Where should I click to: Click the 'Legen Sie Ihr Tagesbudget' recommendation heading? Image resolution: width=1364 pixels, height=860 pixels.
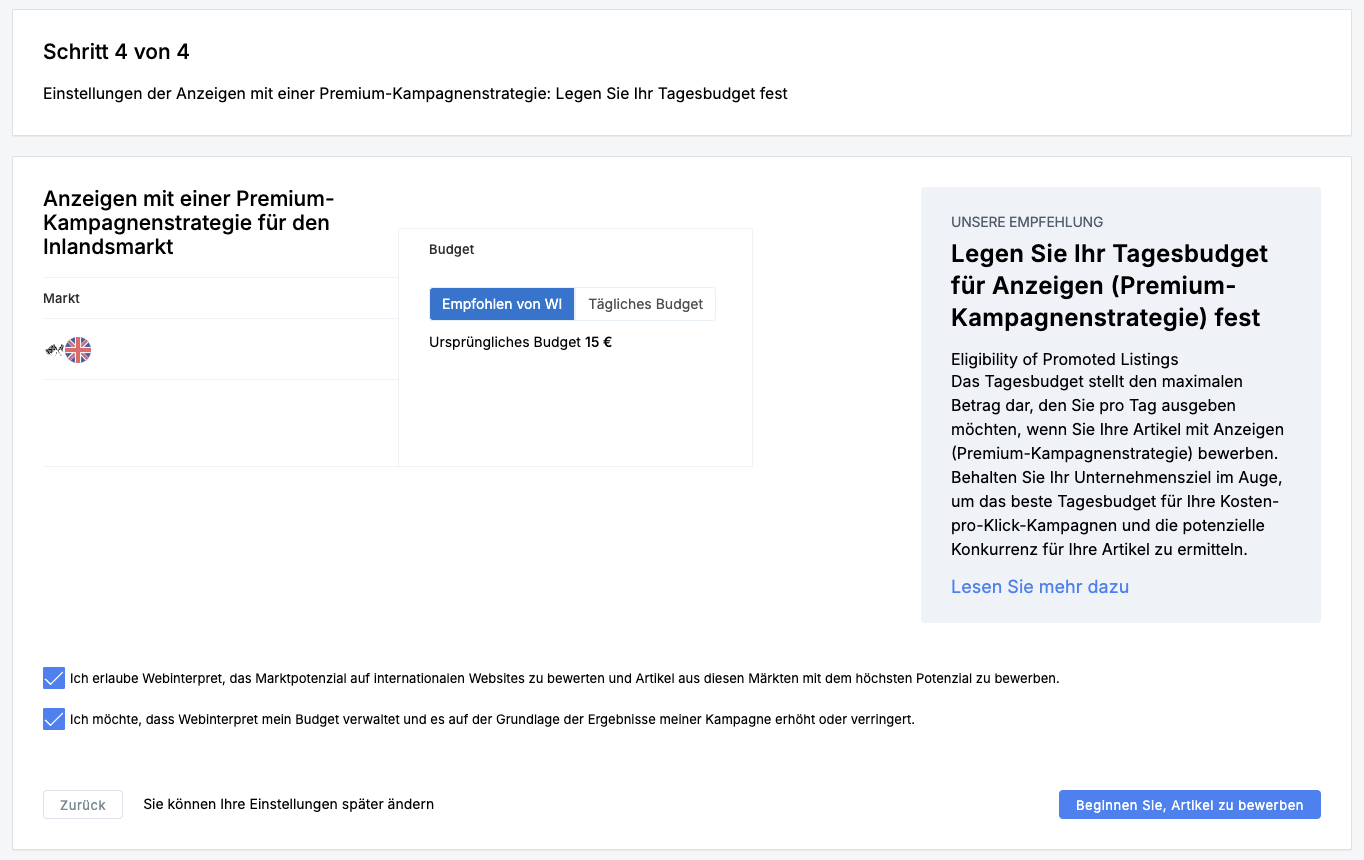tap(1109, 286)
